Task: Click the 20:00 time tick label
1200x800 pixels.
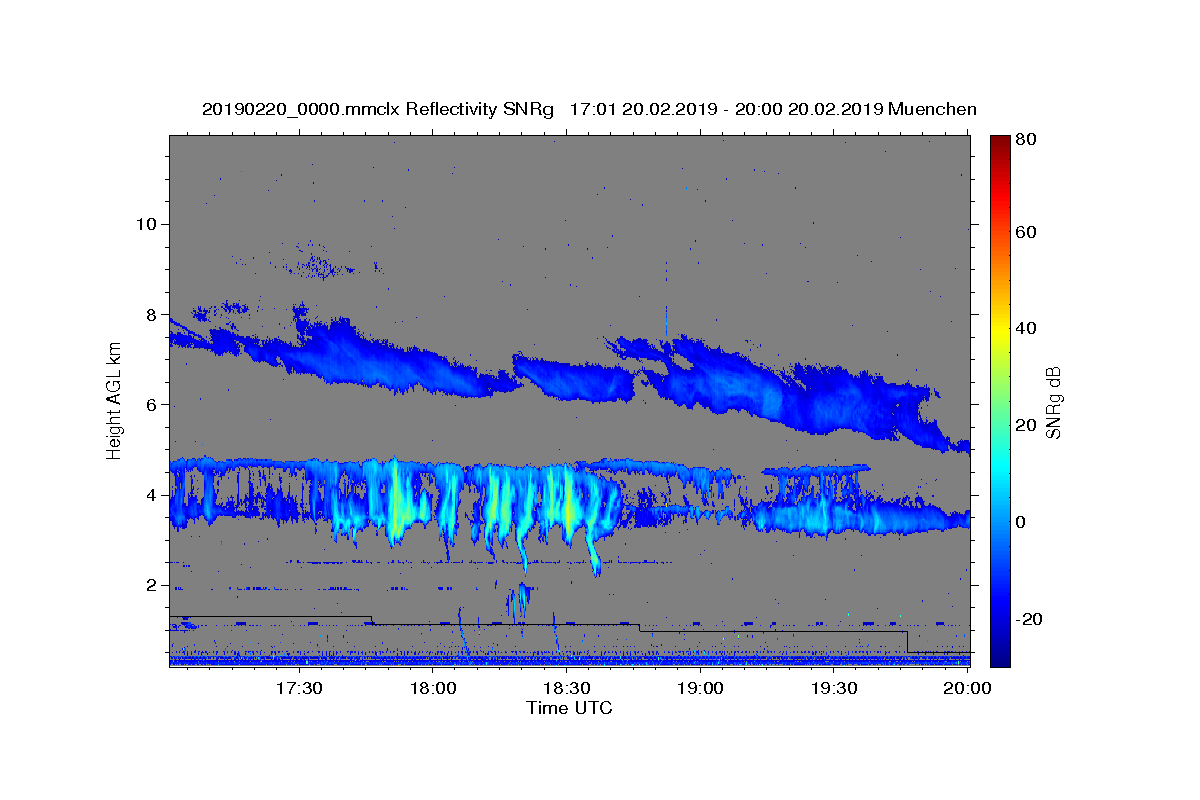Action: [967, 688]
